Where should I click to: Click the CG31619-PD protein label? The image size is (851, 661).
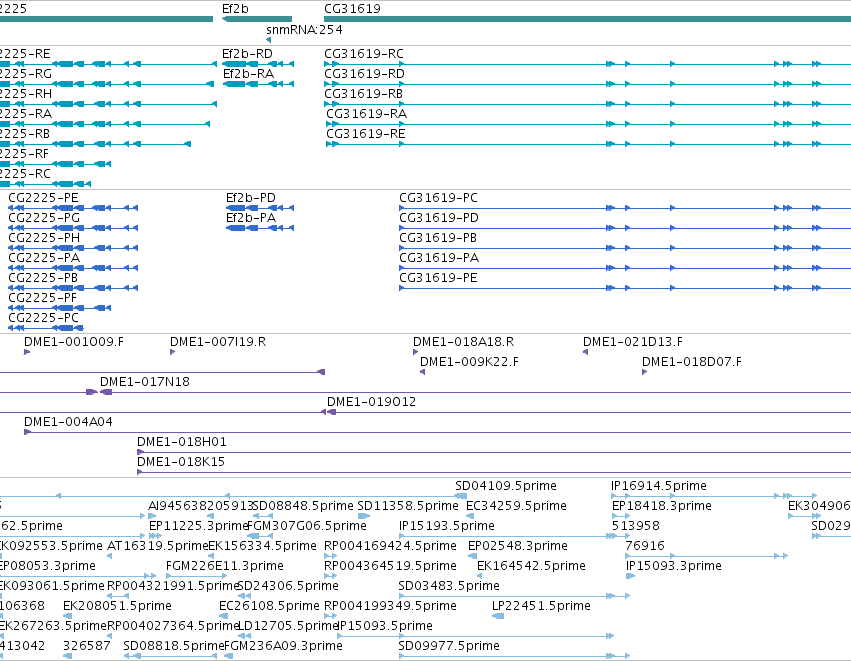439,218
